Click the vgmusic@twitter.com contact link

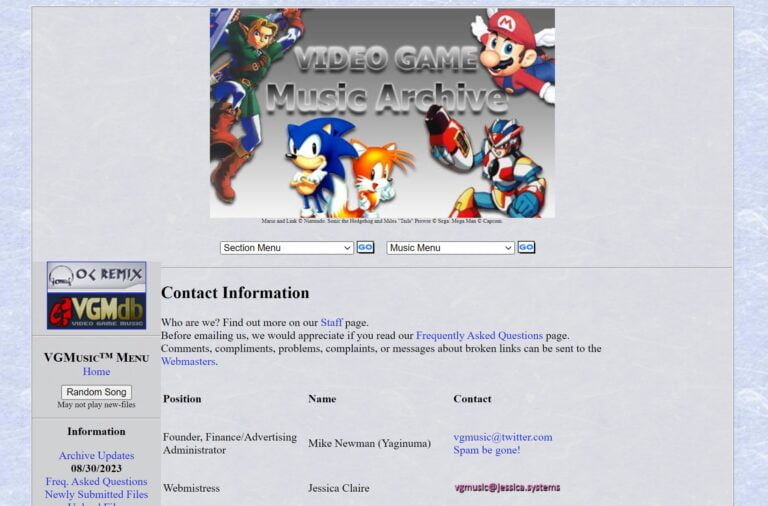click(x=503, y=437)
